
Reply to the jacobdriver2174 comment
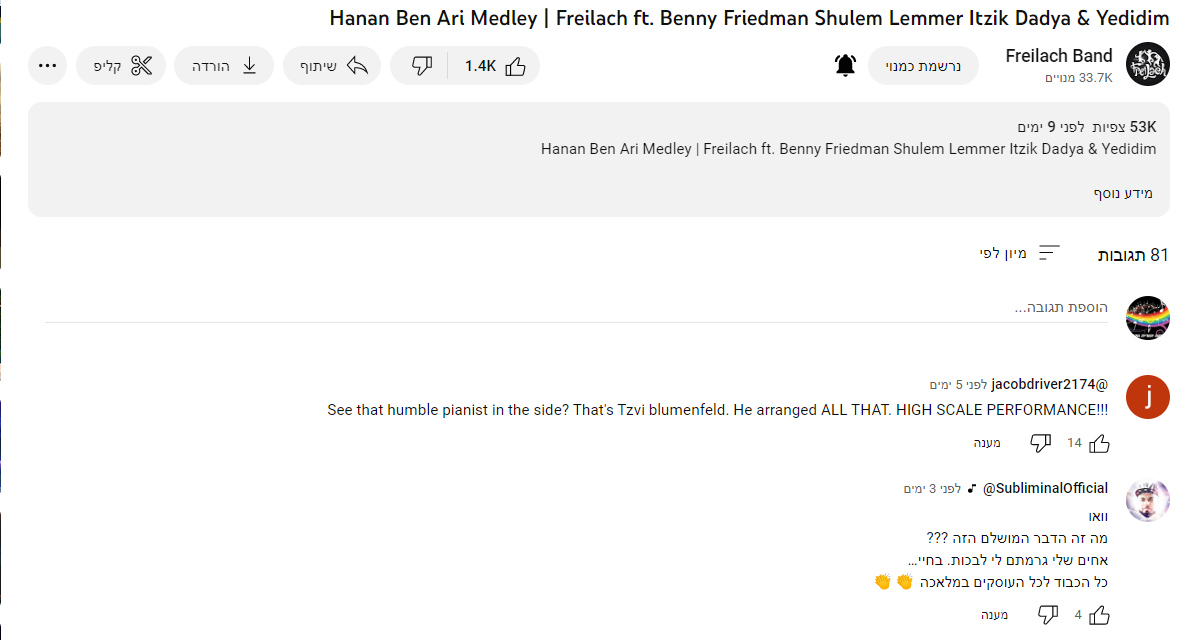tap(987, 443)
